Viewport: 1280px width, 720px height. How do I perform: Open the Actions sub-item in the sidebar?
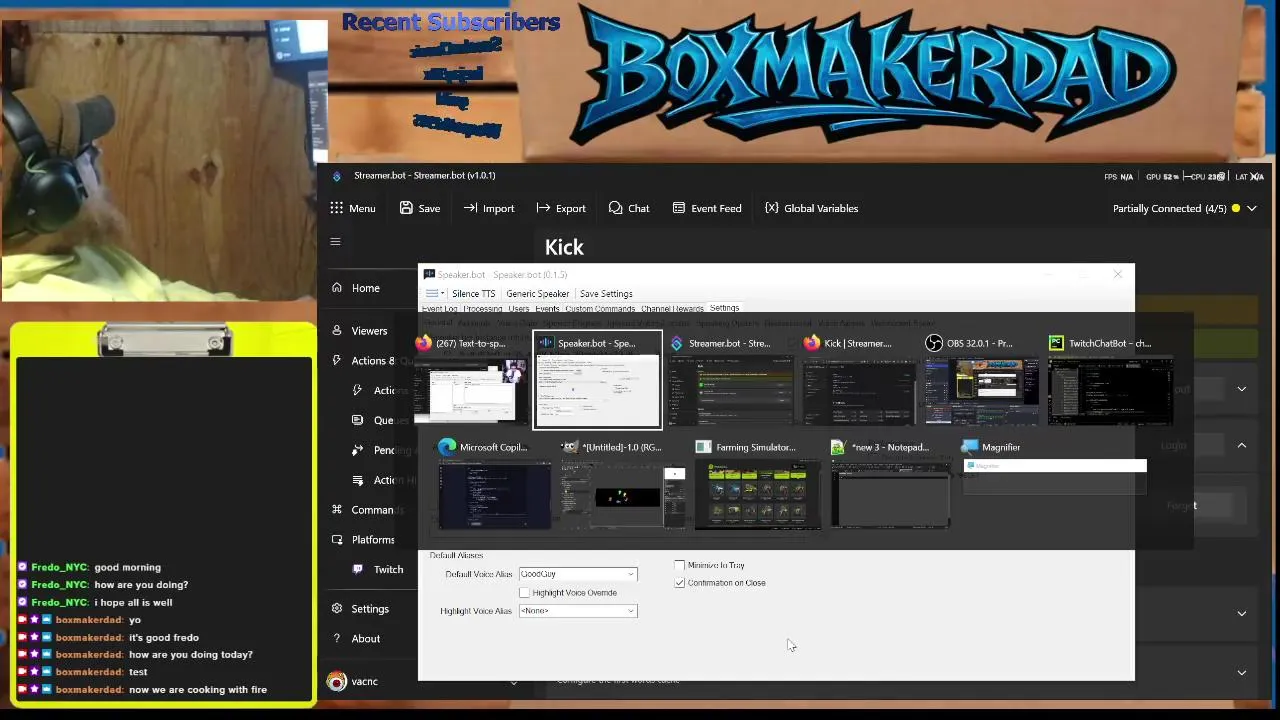coord(385,391)
